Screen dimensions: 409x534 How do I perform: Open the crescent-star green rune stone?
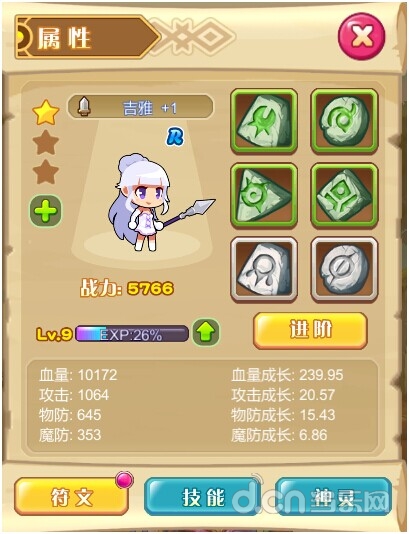[x=264, y=122]
